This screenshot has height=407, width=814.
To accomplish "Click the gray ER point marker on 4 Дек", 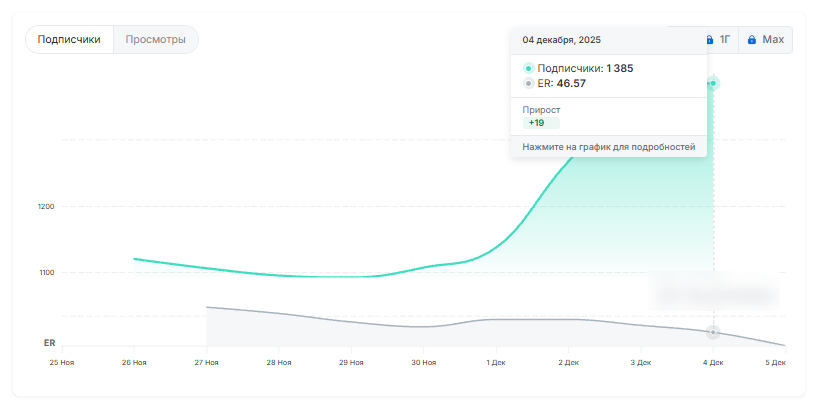I will pos(713,331).
